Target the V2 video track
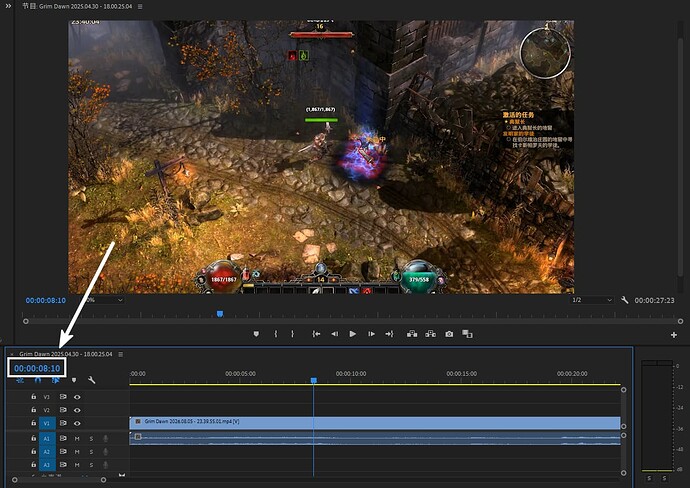The image size is (690, 488). (x=47, y=410)
